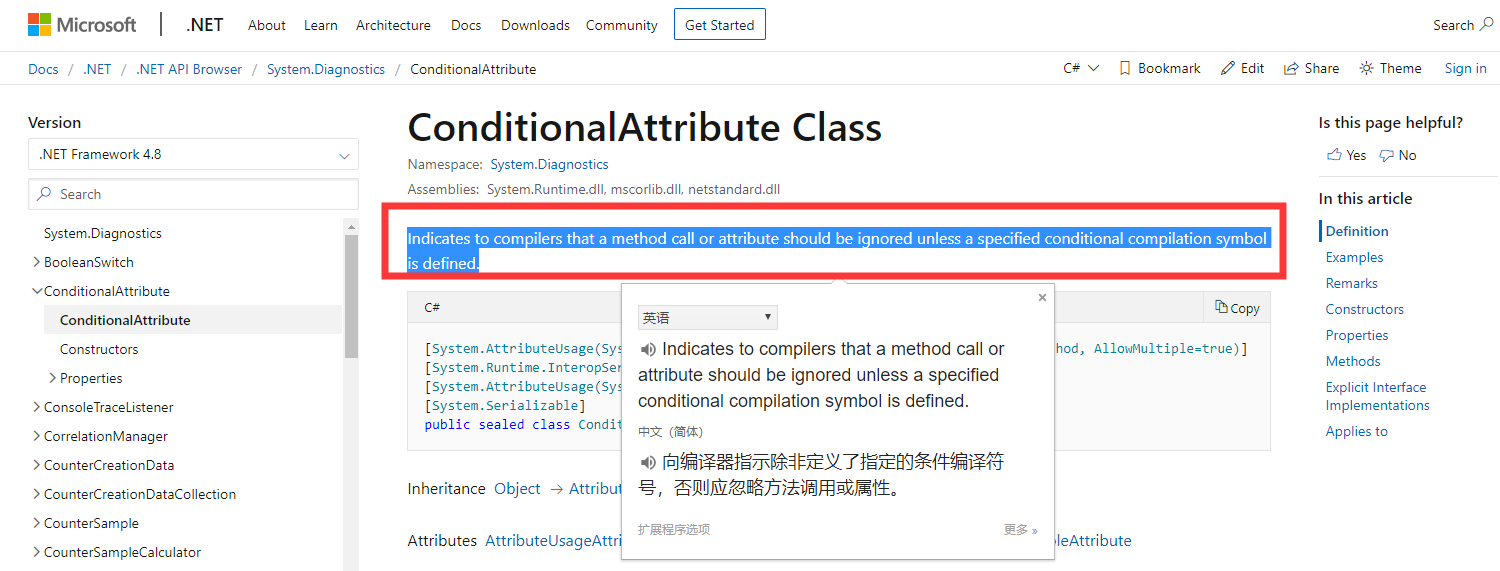Viewport: 1500px width, 571px height.
Task: Open the source language dropdown 英语
Action: pos(707,317)
